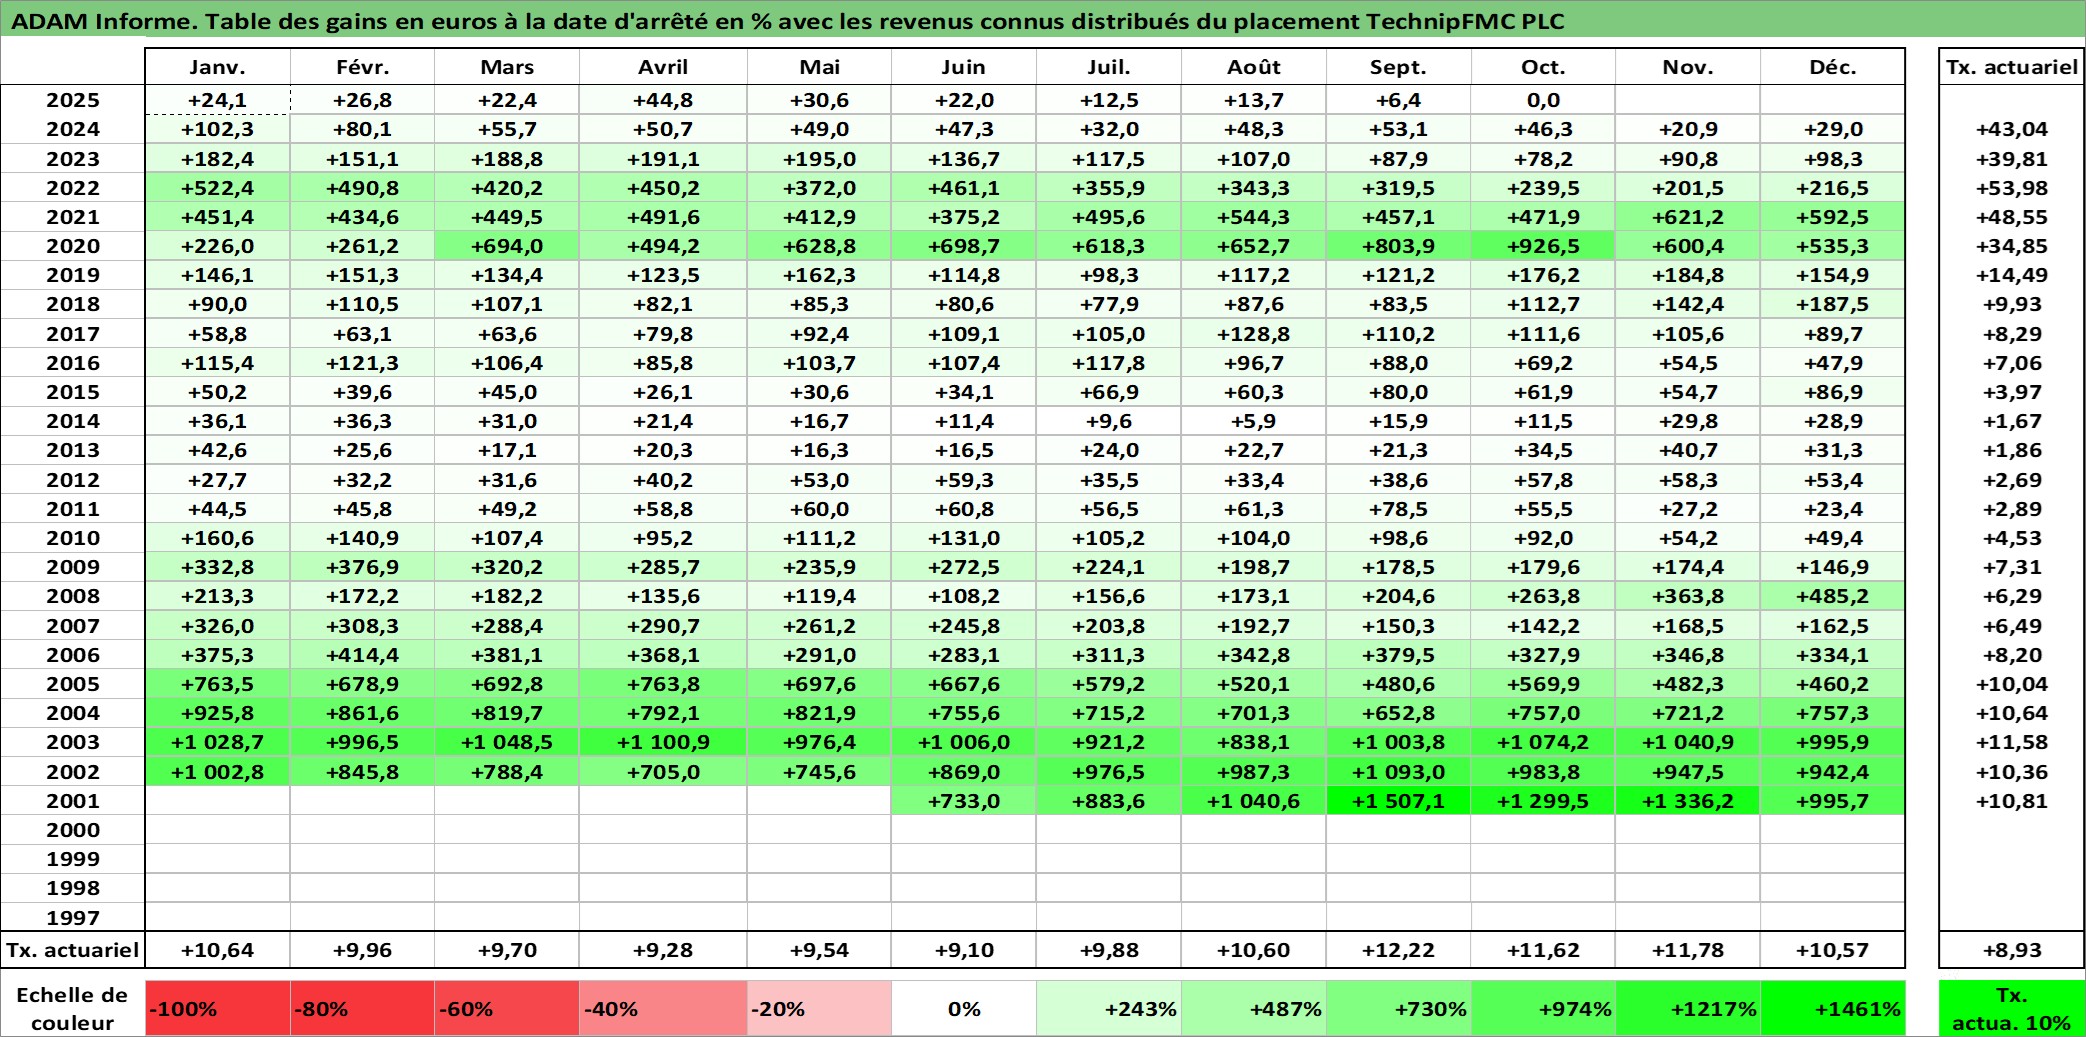Select cell +485,2 in the 2008 row
The image size is (2086, 1037).
pos(1832,596)
